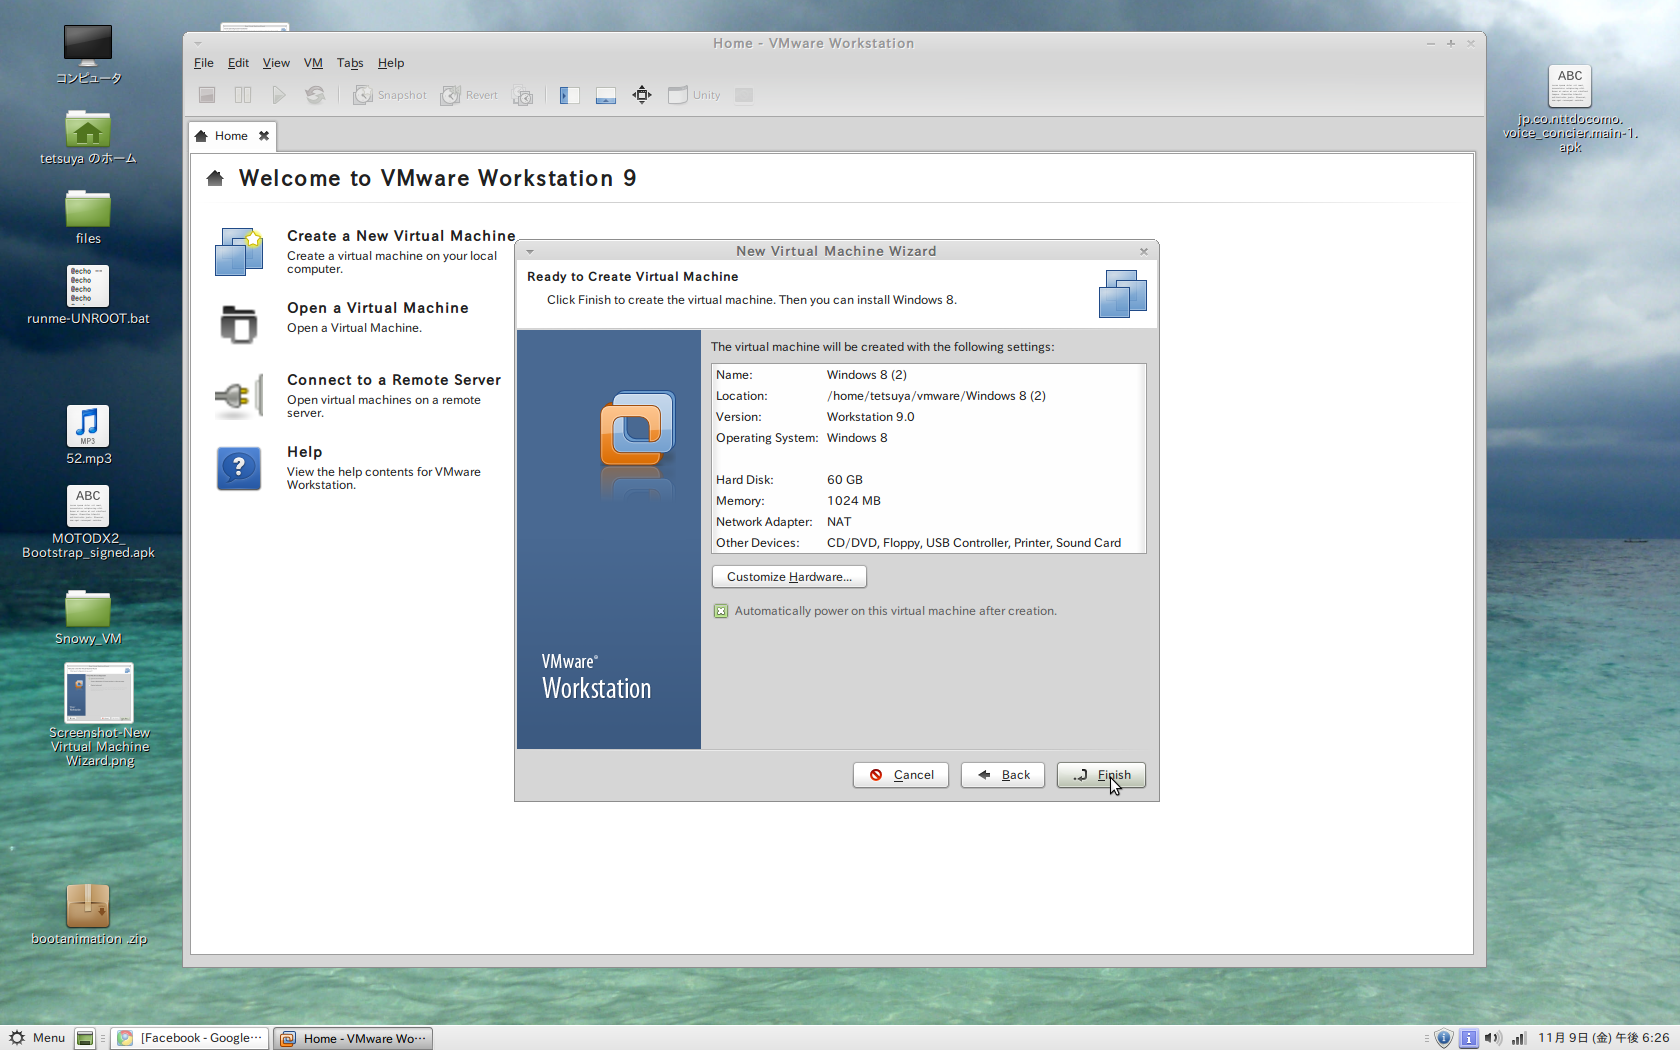Select the Version value Workstation 9.0
The height and width of the screenshot is (1050, 1680).
tap(871, 417)
